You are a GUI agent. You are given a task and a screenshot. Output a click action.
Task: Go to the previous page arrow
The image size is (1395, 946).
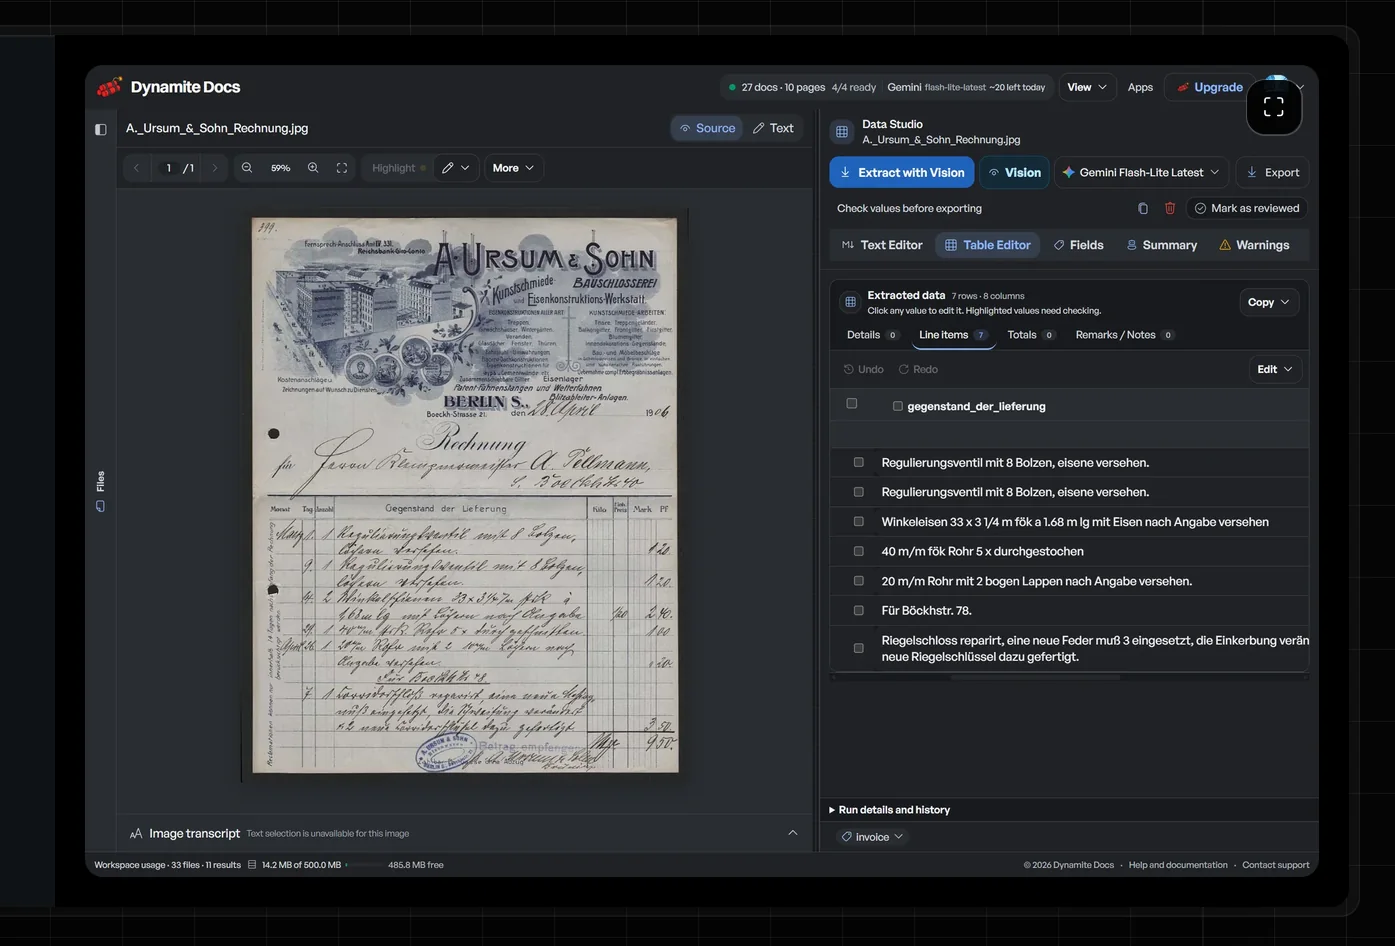pyautogui.click(x=137, y=168)
